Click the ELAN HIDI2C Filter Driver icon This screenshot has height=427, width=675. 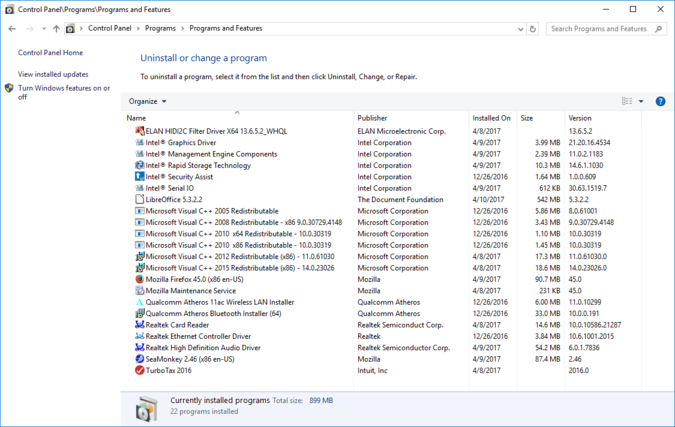pyautogui.click(x=139, y=131)
